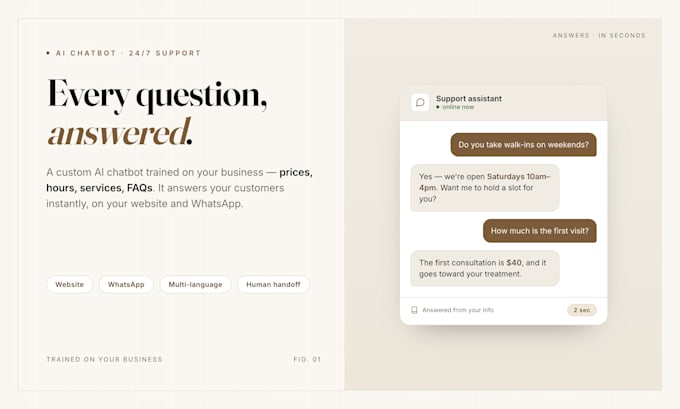Click the 2 sec response time badge

coord(582,310)
